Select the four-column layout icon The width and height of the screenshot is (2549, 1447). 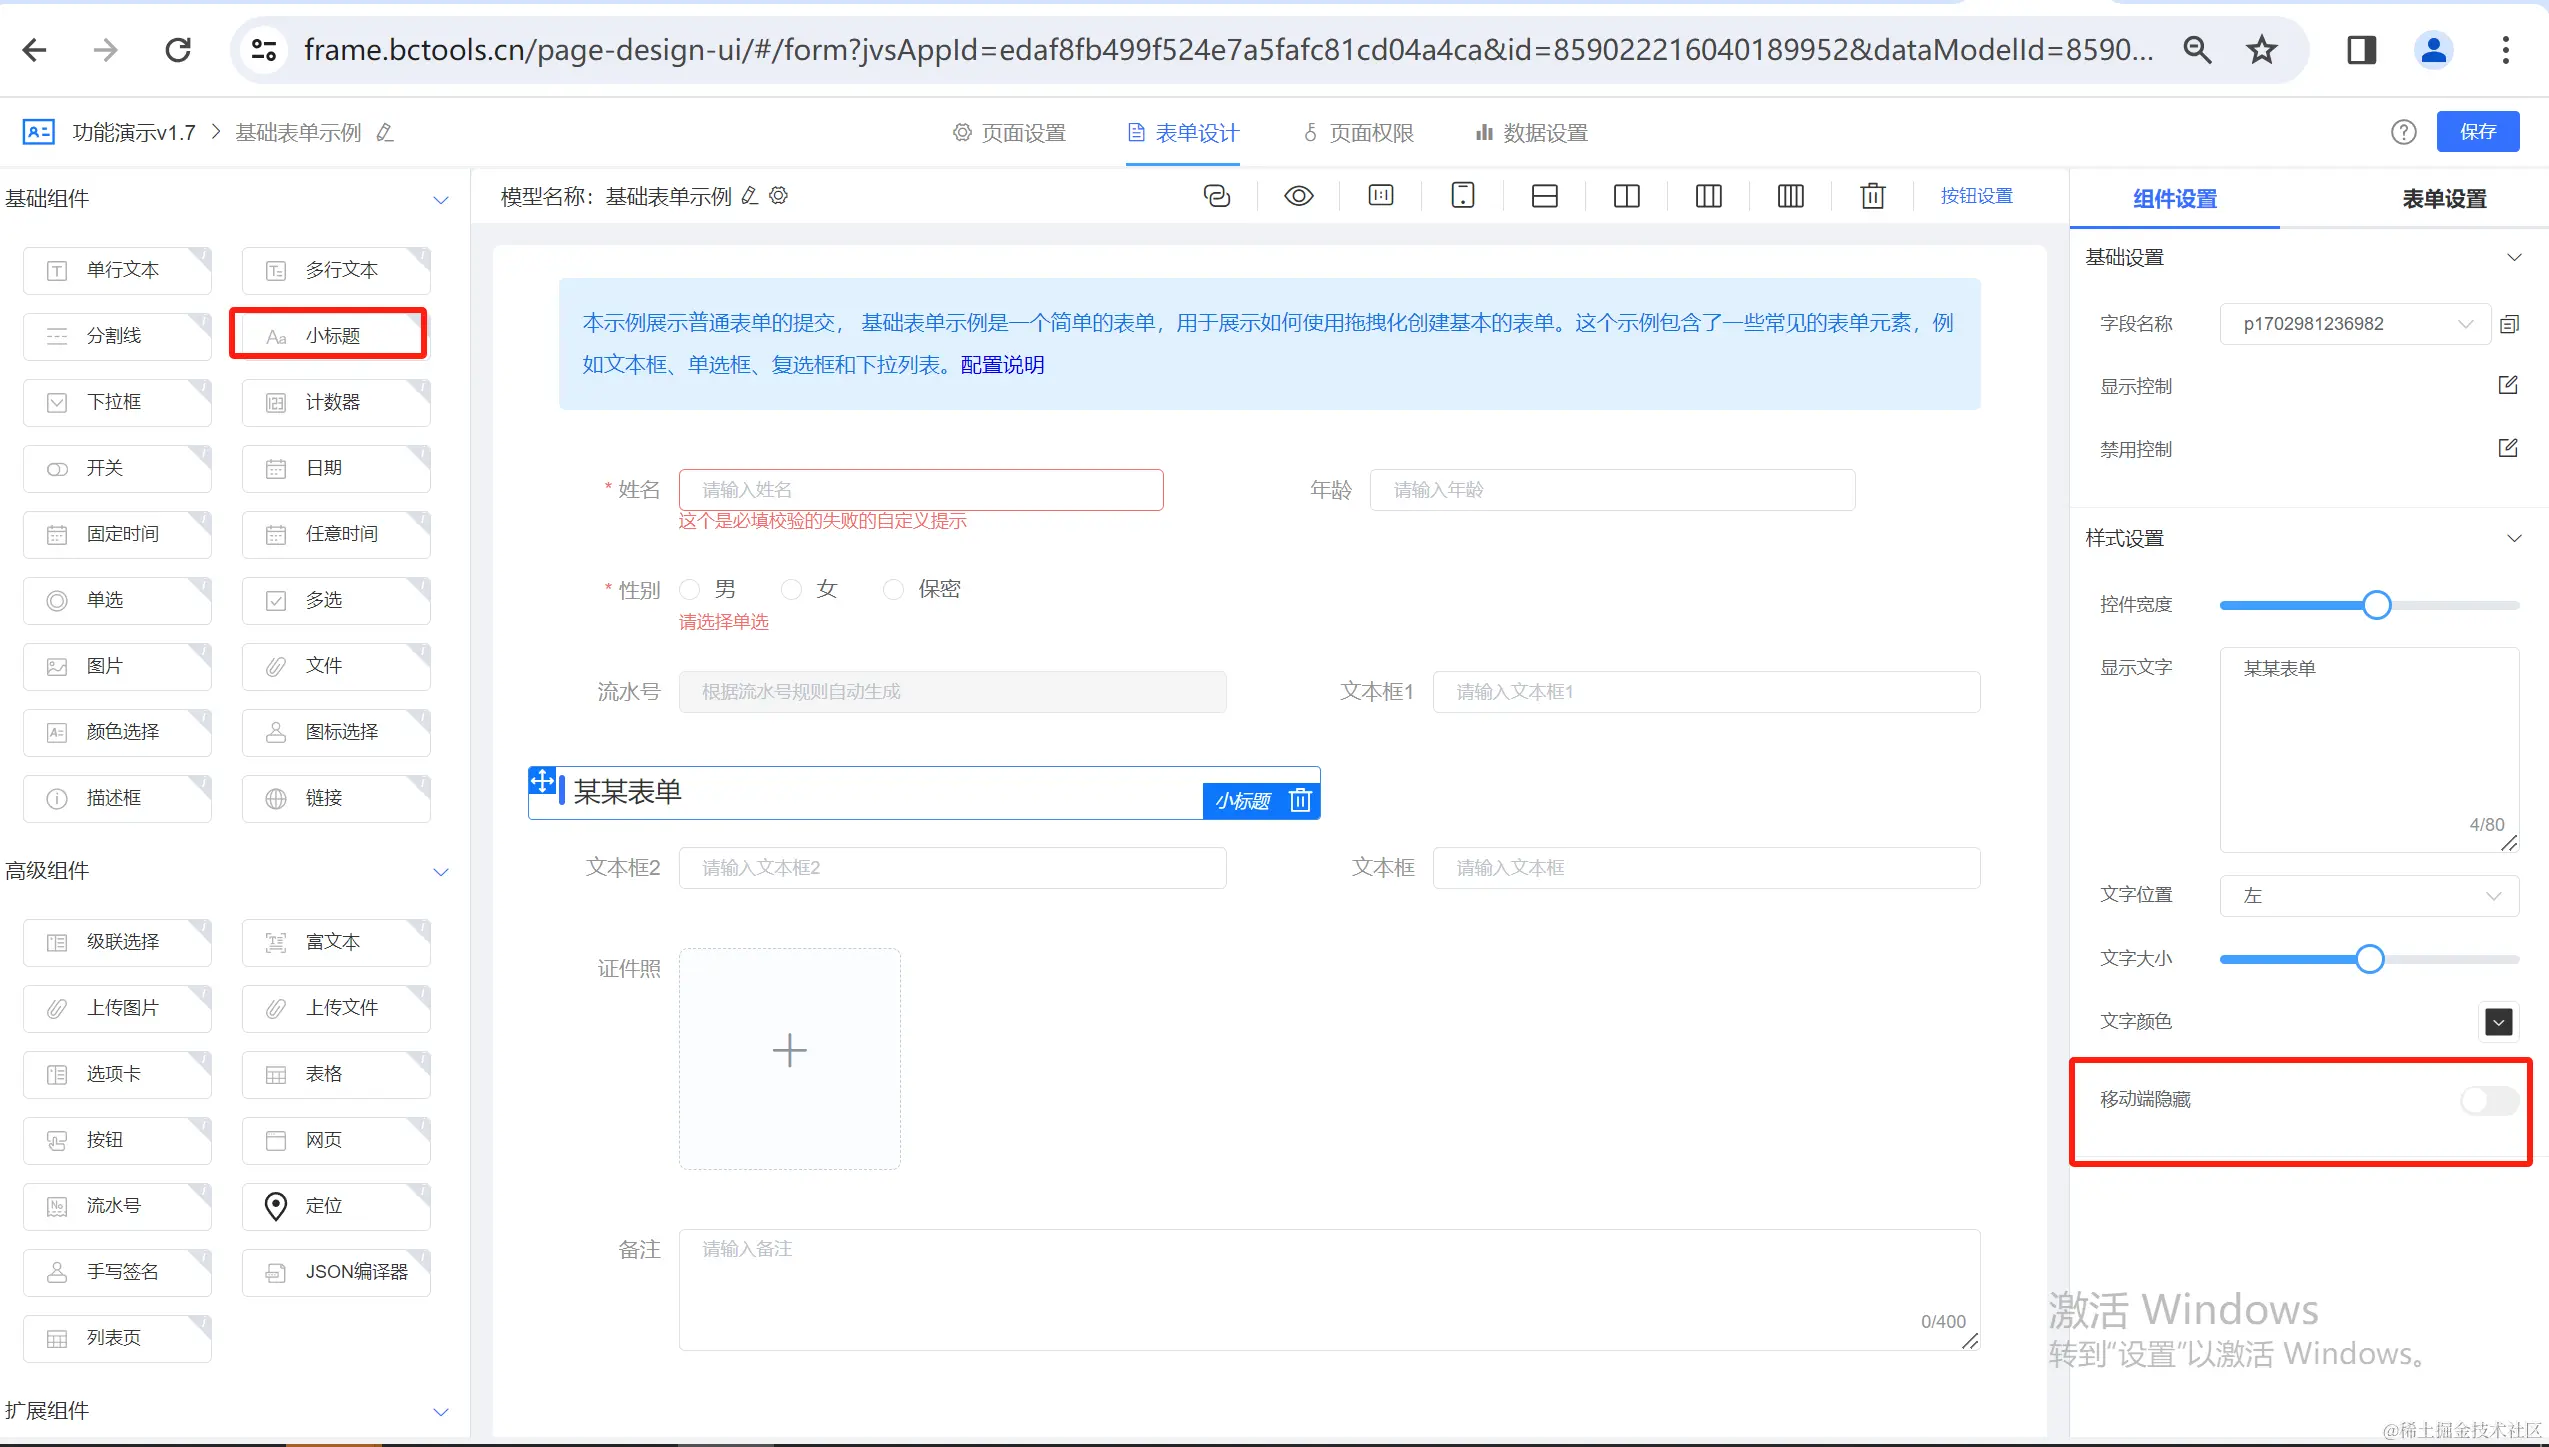coord(1790,196)
